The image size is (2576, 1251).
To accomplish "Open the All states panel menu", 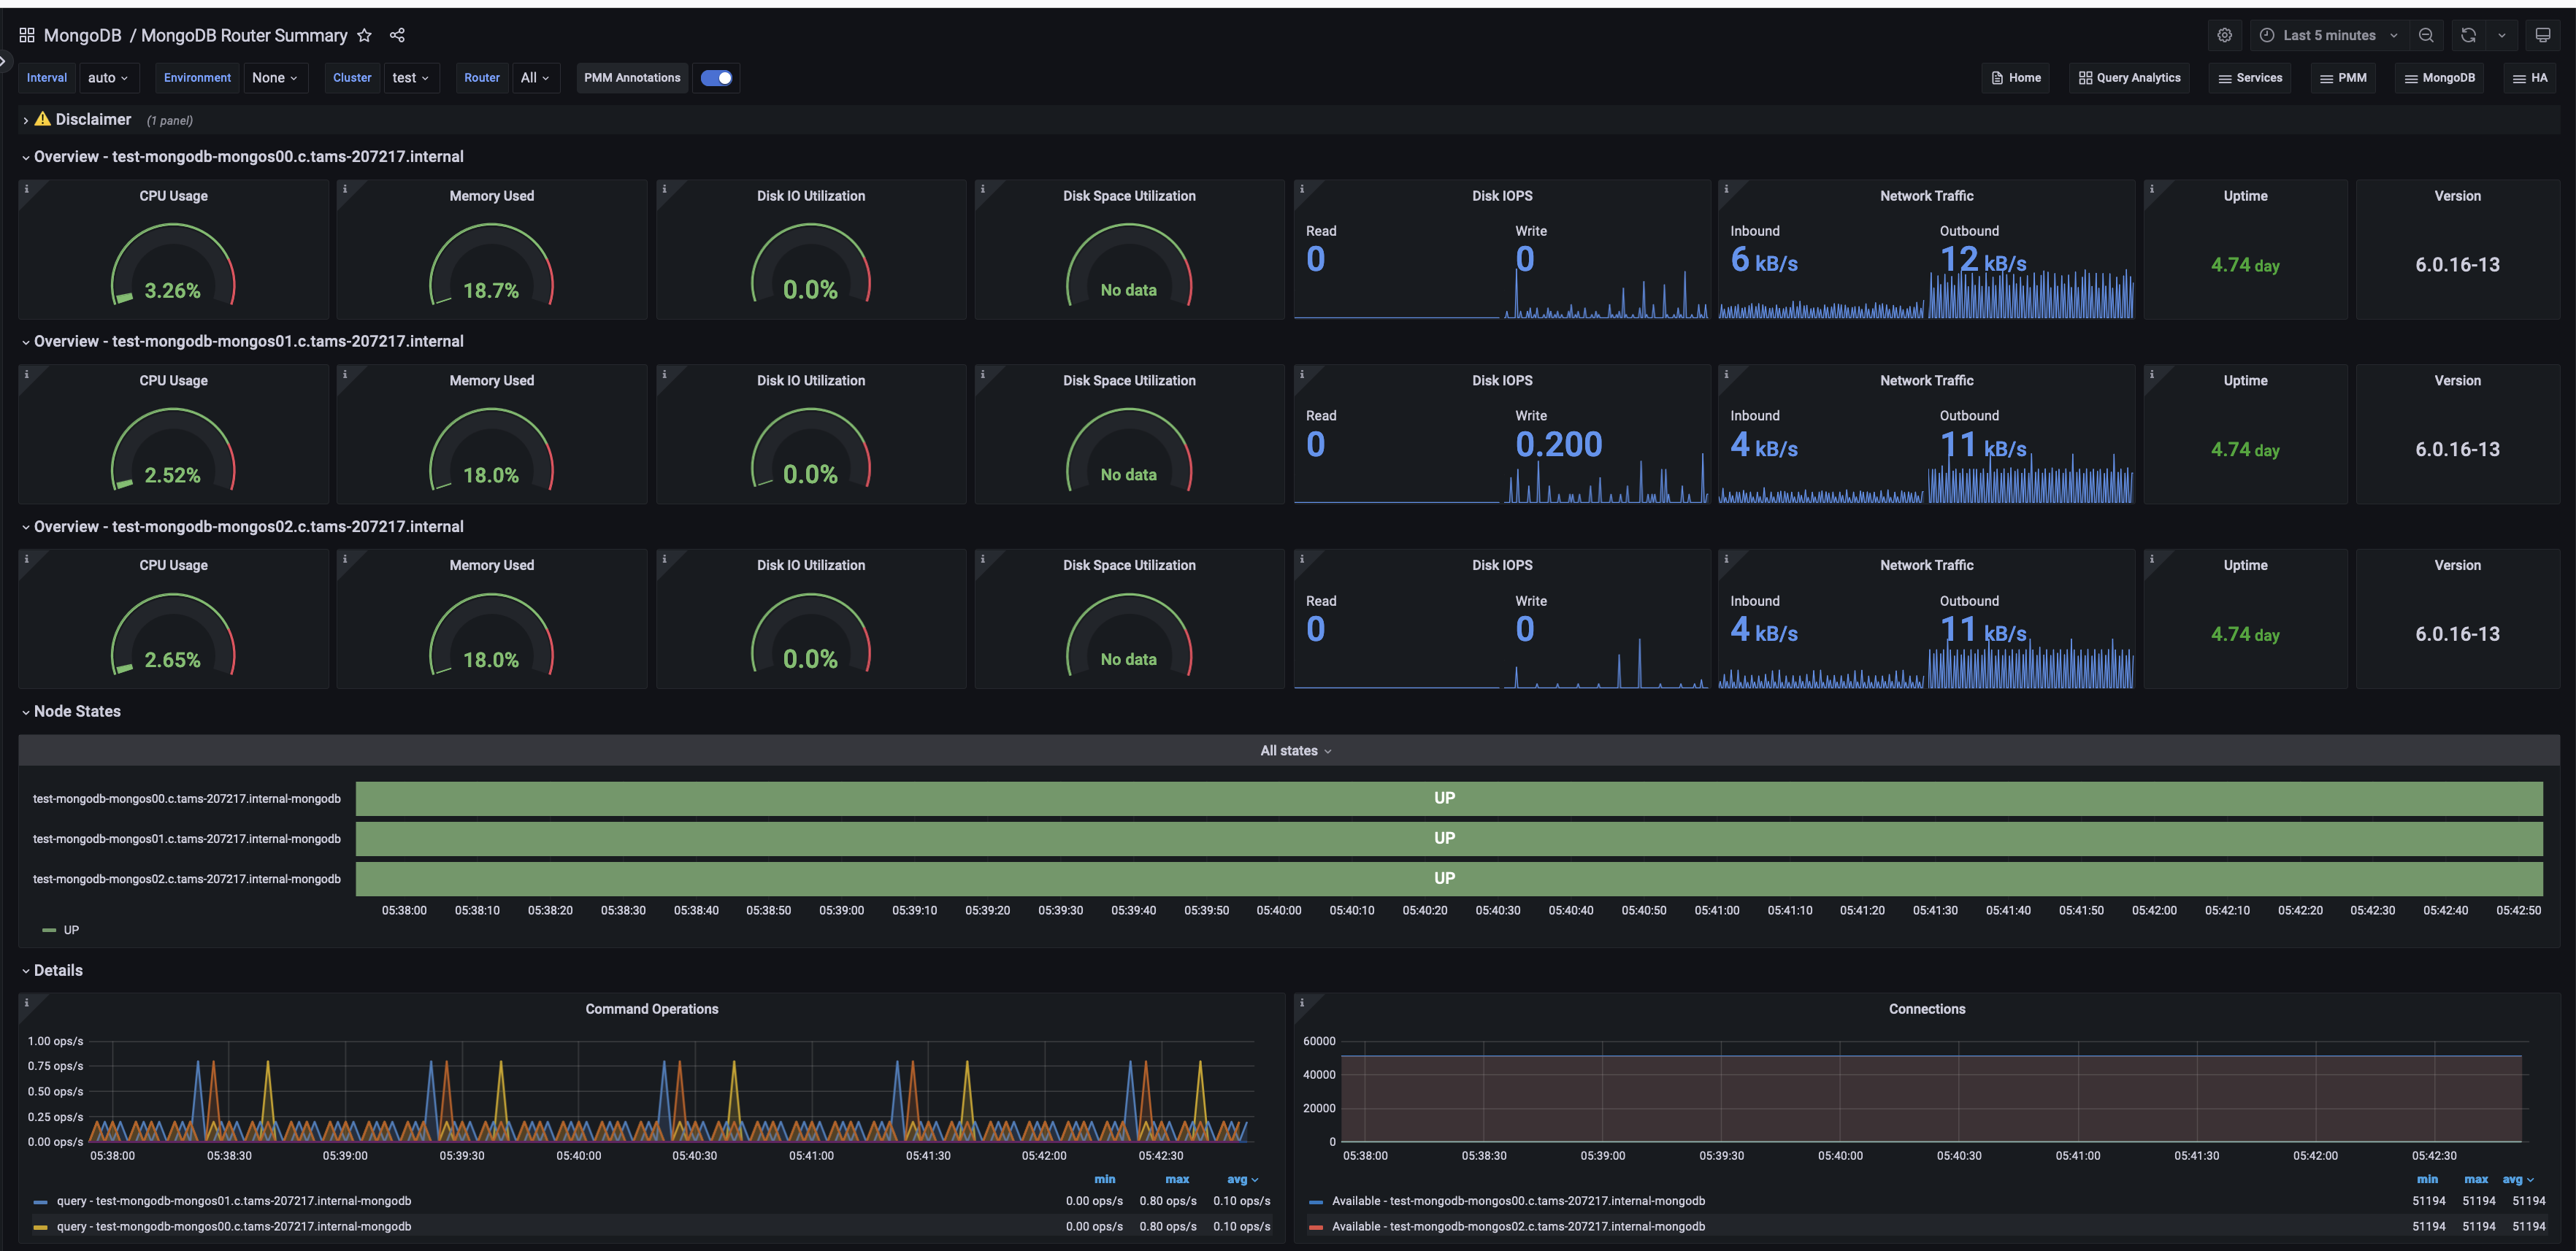I will [x=1295, y=751].
